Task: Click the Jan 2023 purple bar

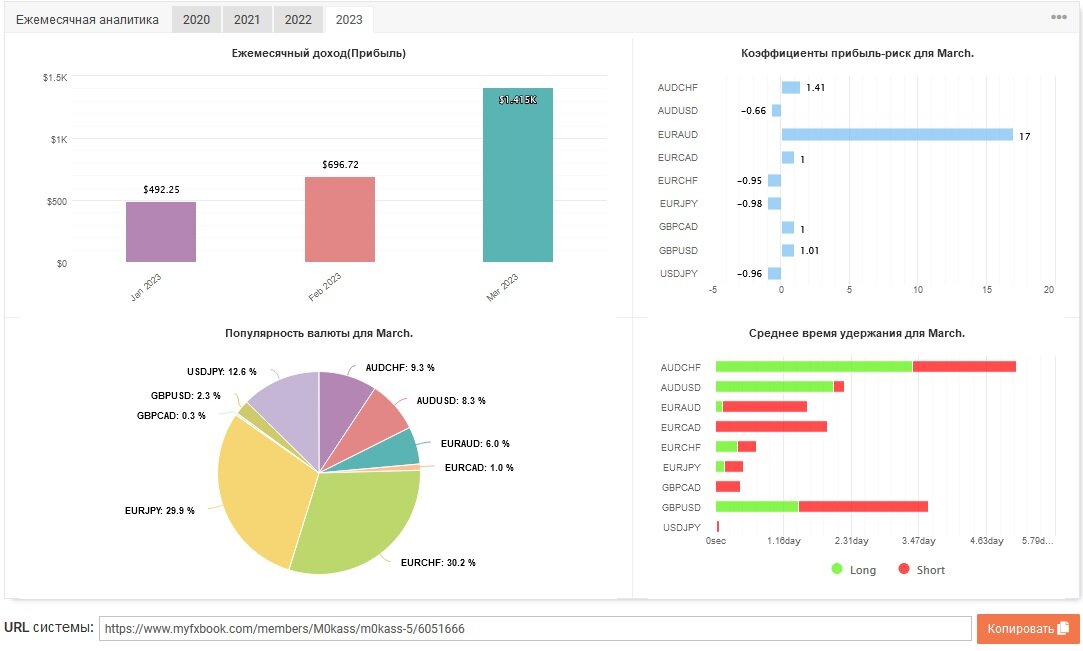Action: click(161, 232)
